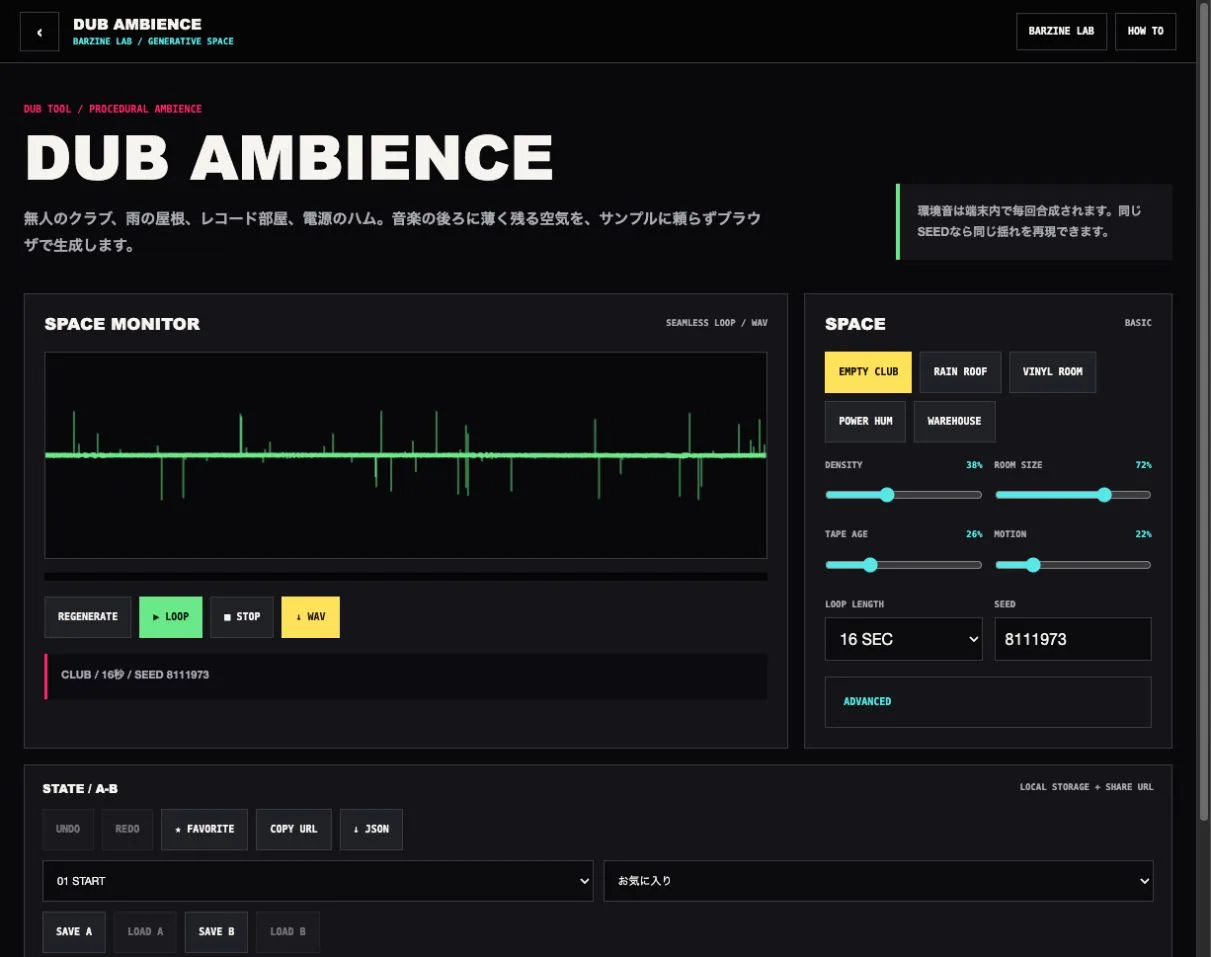Image resolution: width=1211 pixels, height=957 pixels.
Task: Select the POWER HUM space preset
Action: (x=865, y=421)
